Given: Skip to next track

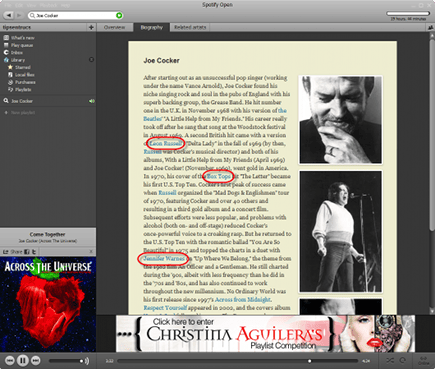Looking at the screenshot, I should click(x=36, y=360).
